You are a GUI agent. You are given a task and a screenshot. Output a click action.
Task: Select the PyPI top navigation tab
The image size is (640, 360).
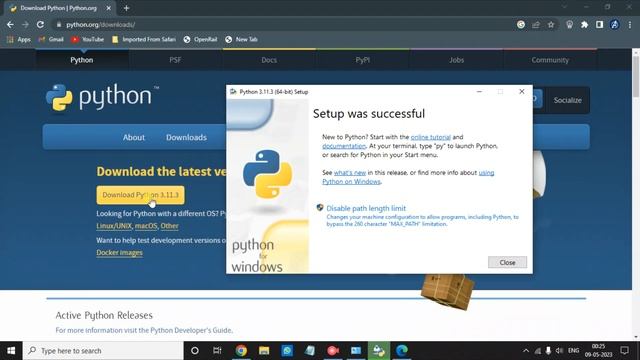point(362,60)
